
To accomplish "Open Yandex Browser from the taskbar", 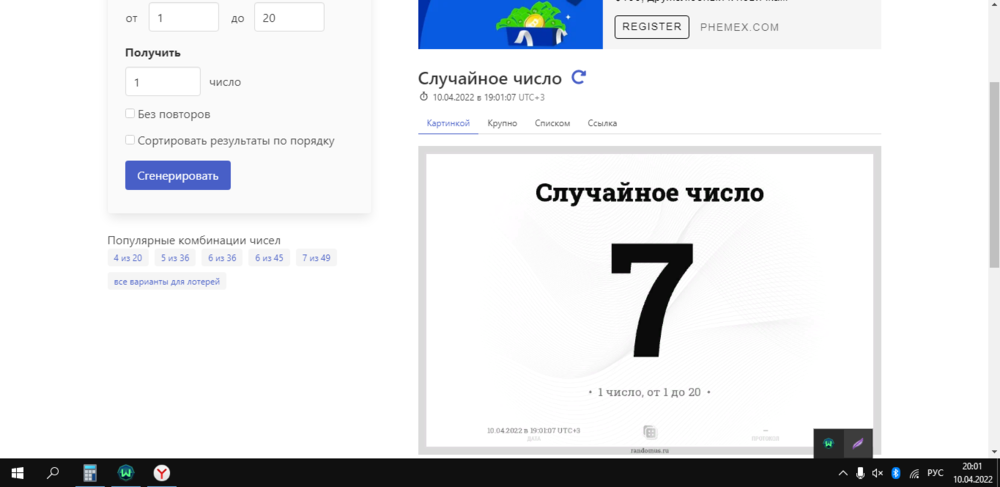I will 162,473.
